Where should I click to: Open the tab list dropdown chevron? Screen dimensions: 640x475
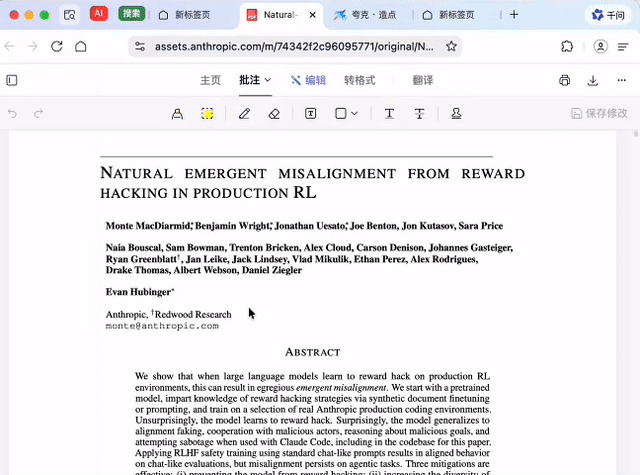click(67, 15)
